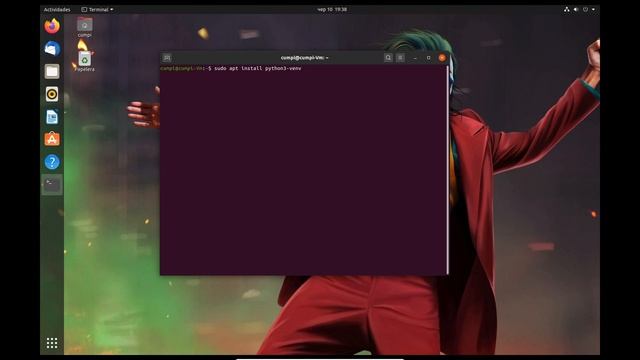Click the volume icon in top bar
640x360 pixels.
[x=576, y=9]
